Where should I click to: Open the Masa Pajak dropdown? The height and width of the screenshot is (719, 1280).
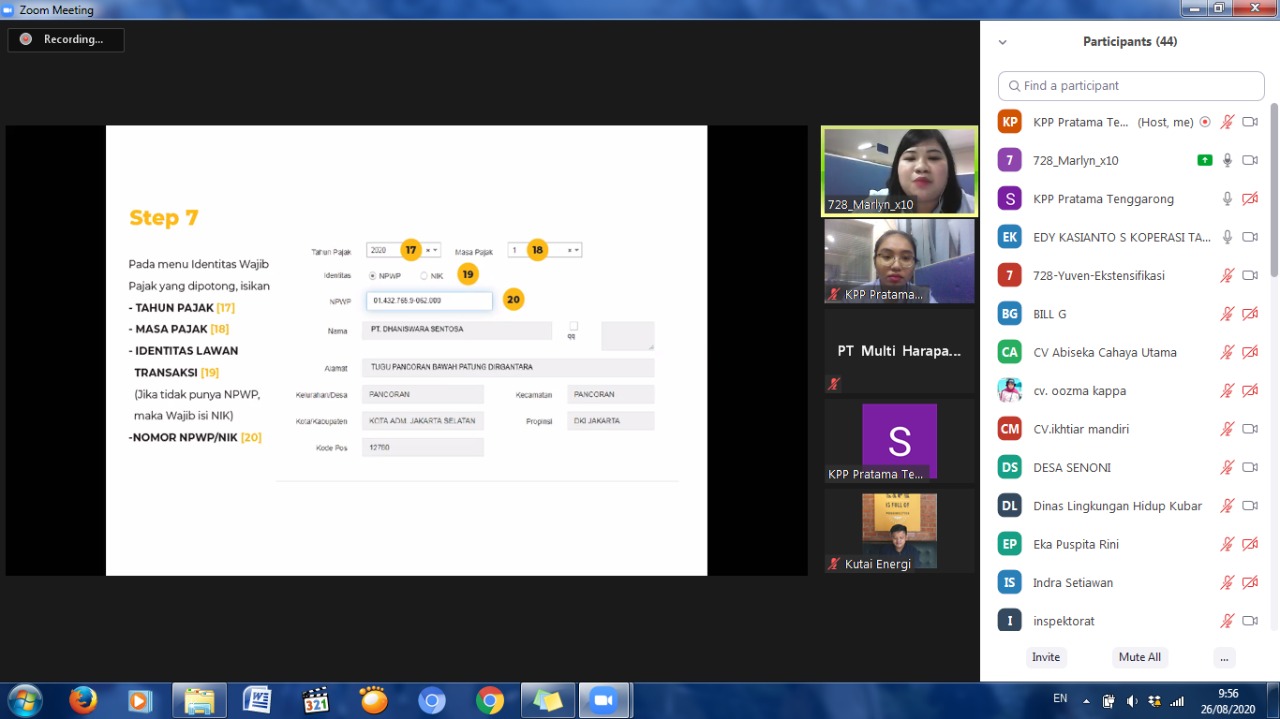(544, 250)
